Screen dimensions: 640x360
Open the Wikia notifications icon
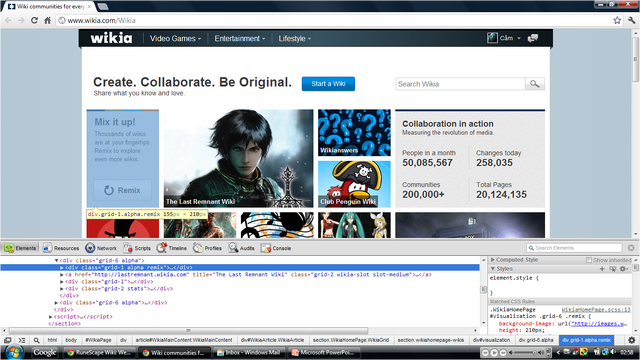pos(533,38)
